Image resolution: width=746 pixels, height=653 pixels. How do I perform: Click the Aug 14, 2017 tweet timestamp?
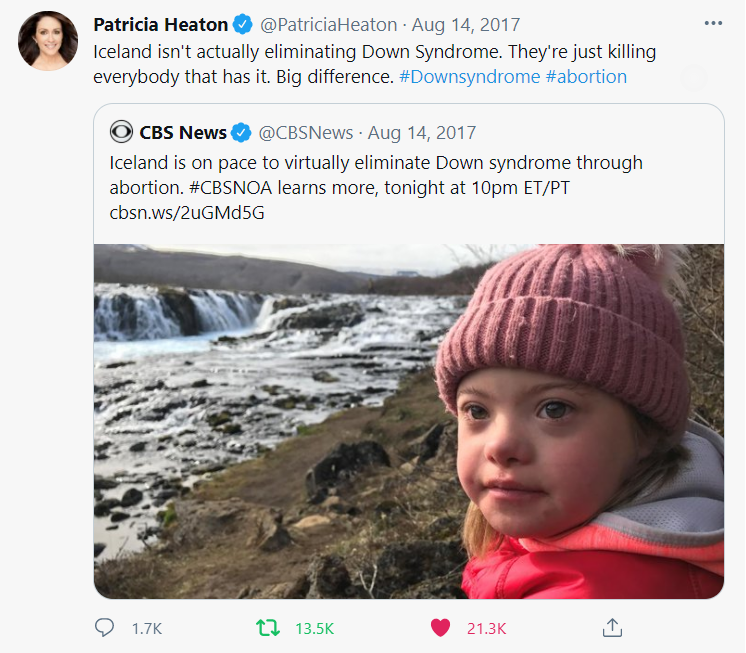466,25
